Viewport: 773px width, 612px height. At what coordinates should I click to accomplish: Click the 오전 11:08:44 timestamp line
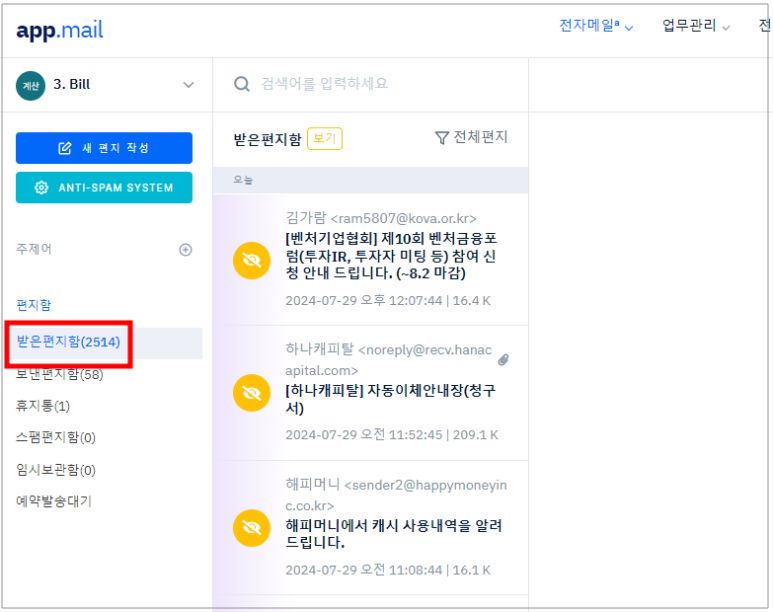(x=388, y=570)
